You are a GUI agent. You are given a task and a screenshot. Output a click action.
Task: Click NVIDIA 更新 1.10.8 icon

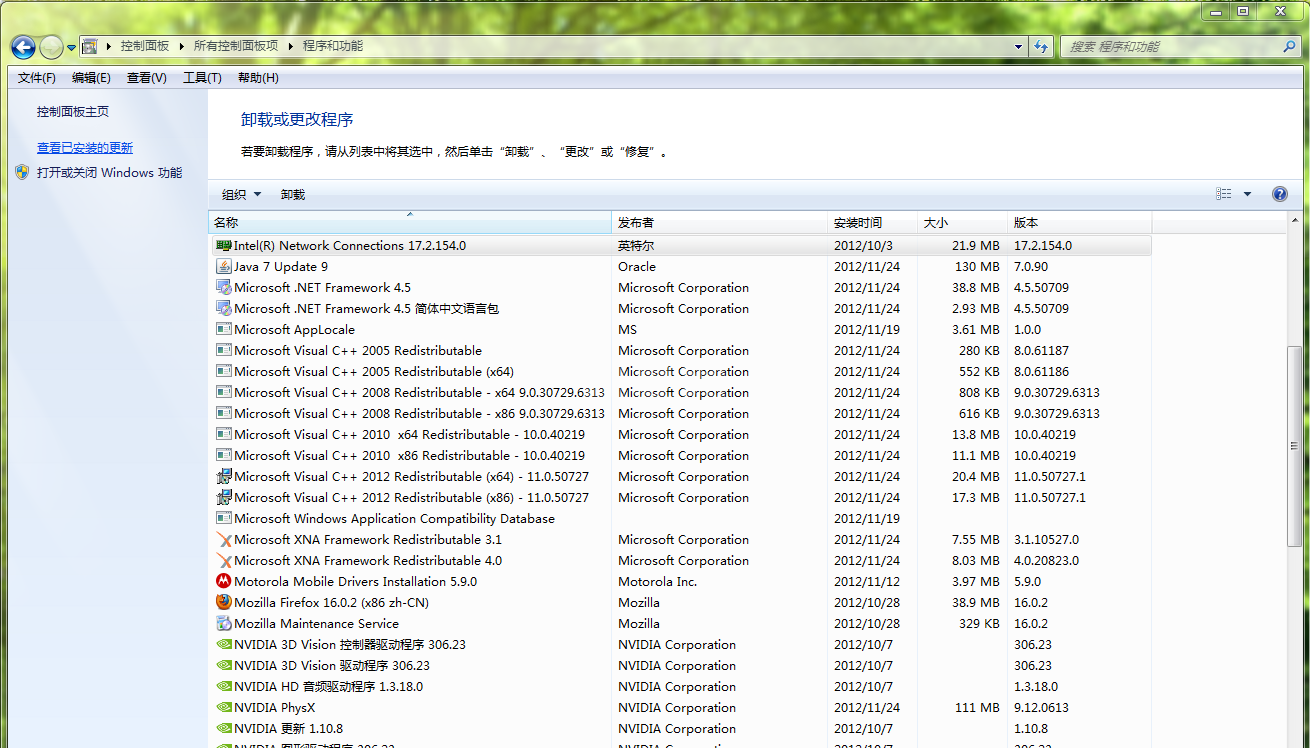pyautogui.click(x=224, y=728)
